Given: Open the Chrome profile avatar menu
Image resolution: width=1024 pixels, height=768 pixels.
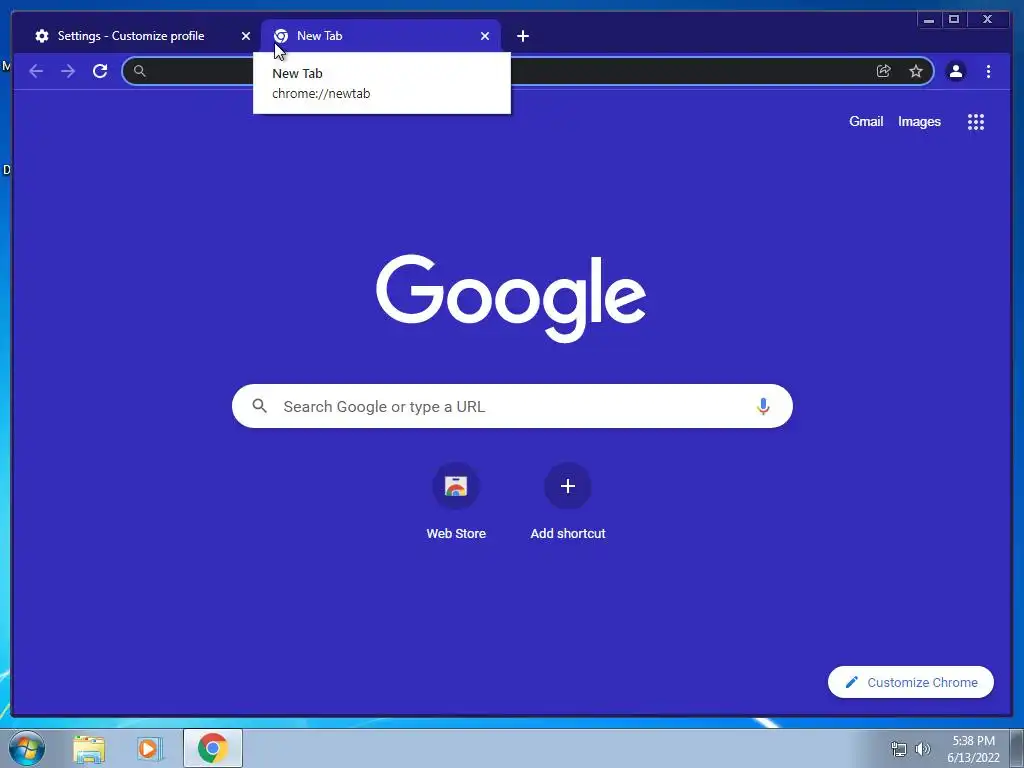Looking at the screenshot, I should pyautogui.click(x=955, y=71).
